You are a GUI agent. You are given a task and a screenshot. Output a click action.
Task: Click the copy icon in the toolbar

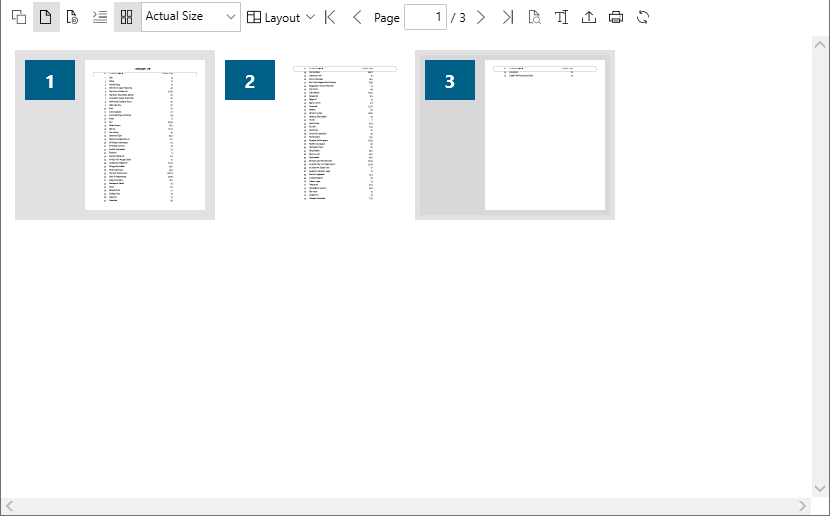[x=19, y=18]
